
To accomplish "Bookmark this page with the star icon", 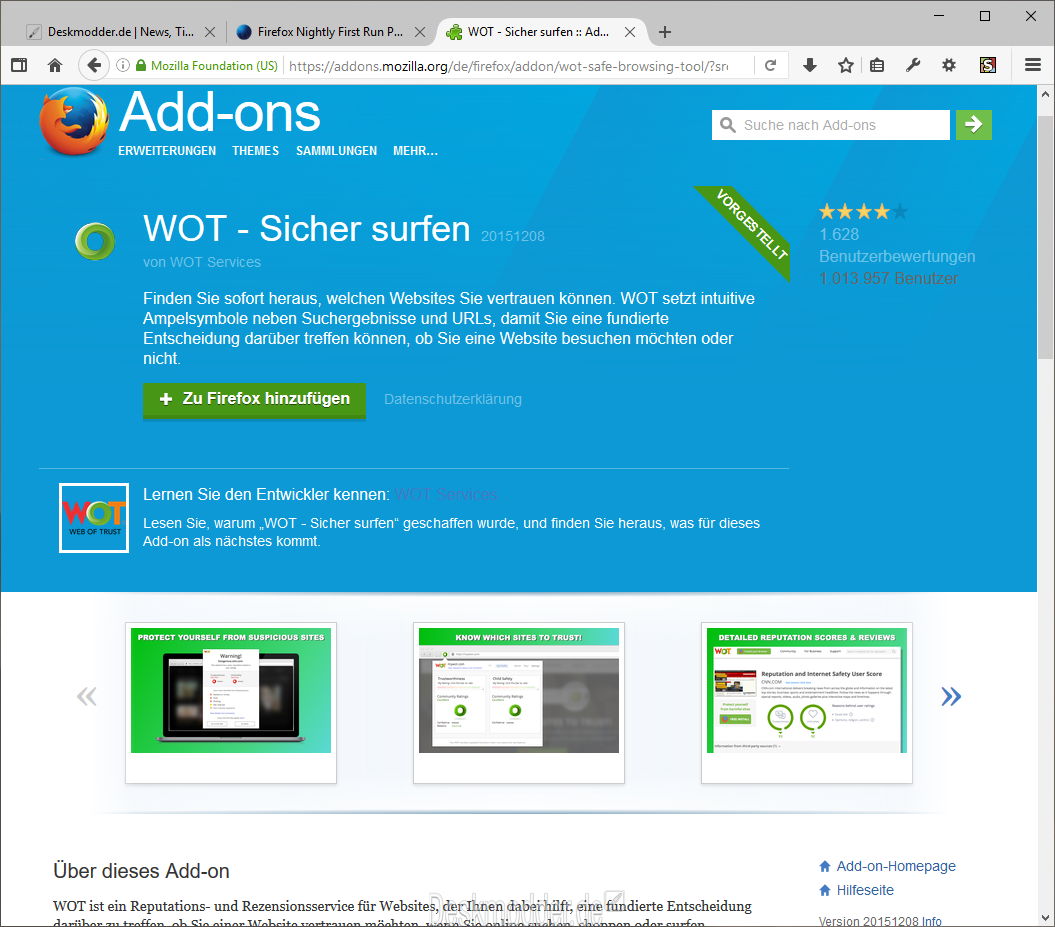I will click(x=846, y=65).
